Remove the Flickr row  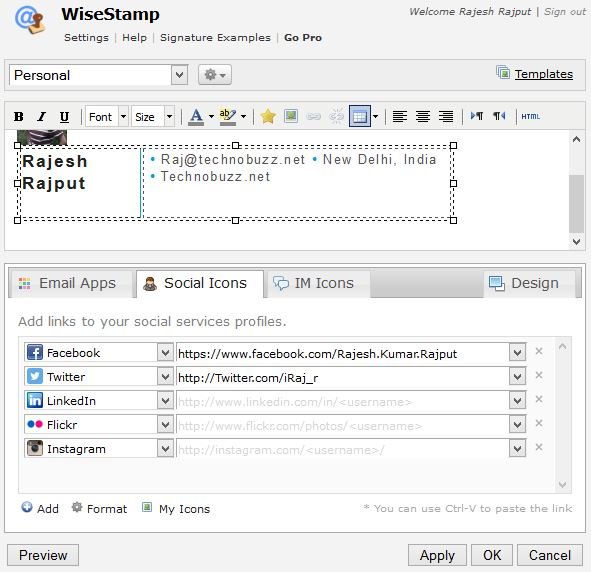[x=539, y=423]
